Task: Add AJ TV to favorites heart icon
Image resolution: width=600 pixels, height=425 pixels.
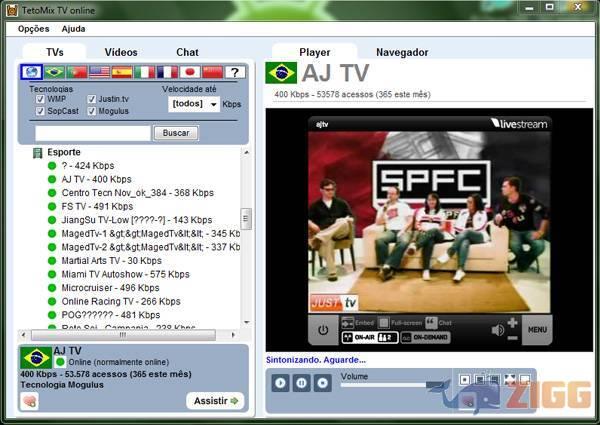Action: click(x=30, y=401)
